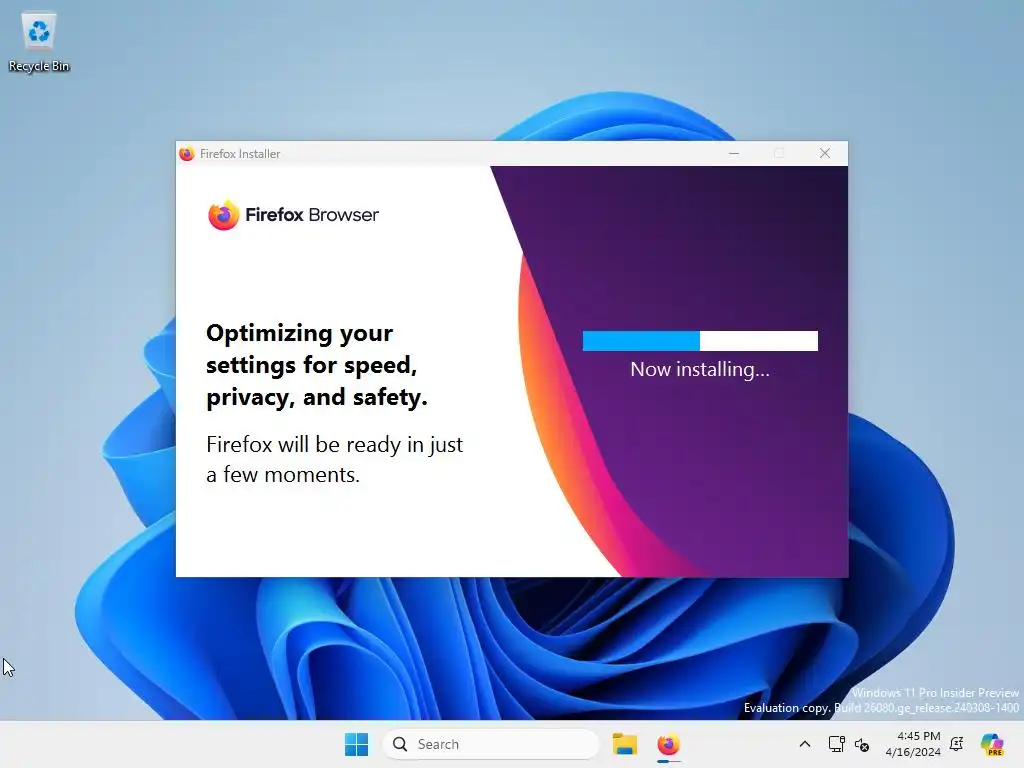
Task: Click the disabled maximize button of the installer
Action: (779, 153)
